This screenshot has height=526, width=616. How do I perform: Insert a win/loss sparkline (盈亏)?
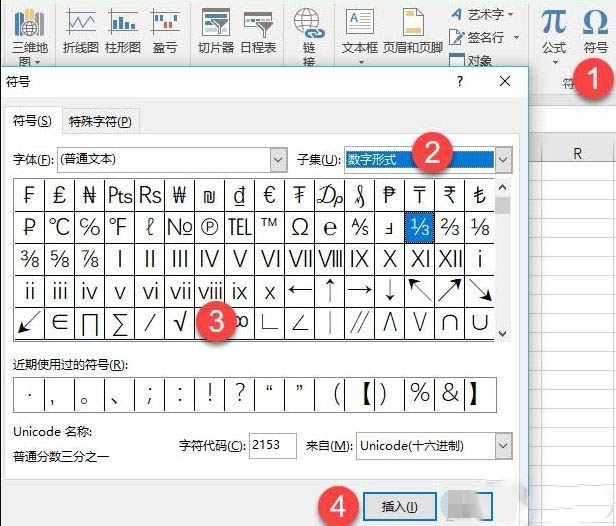pos(165,31)
